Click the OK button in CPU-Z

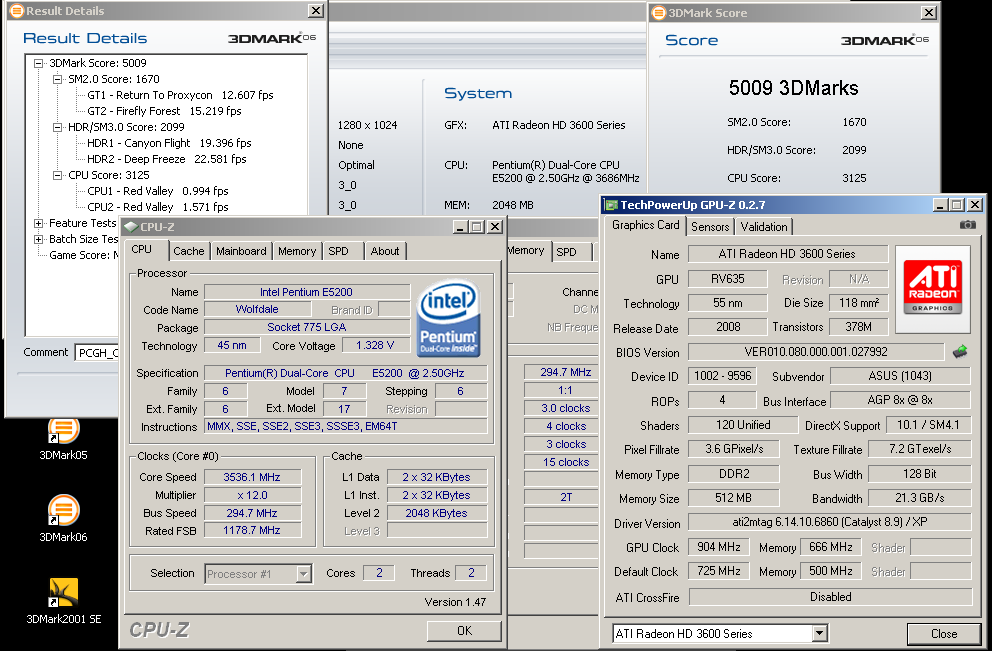click(x=464, y=631)
